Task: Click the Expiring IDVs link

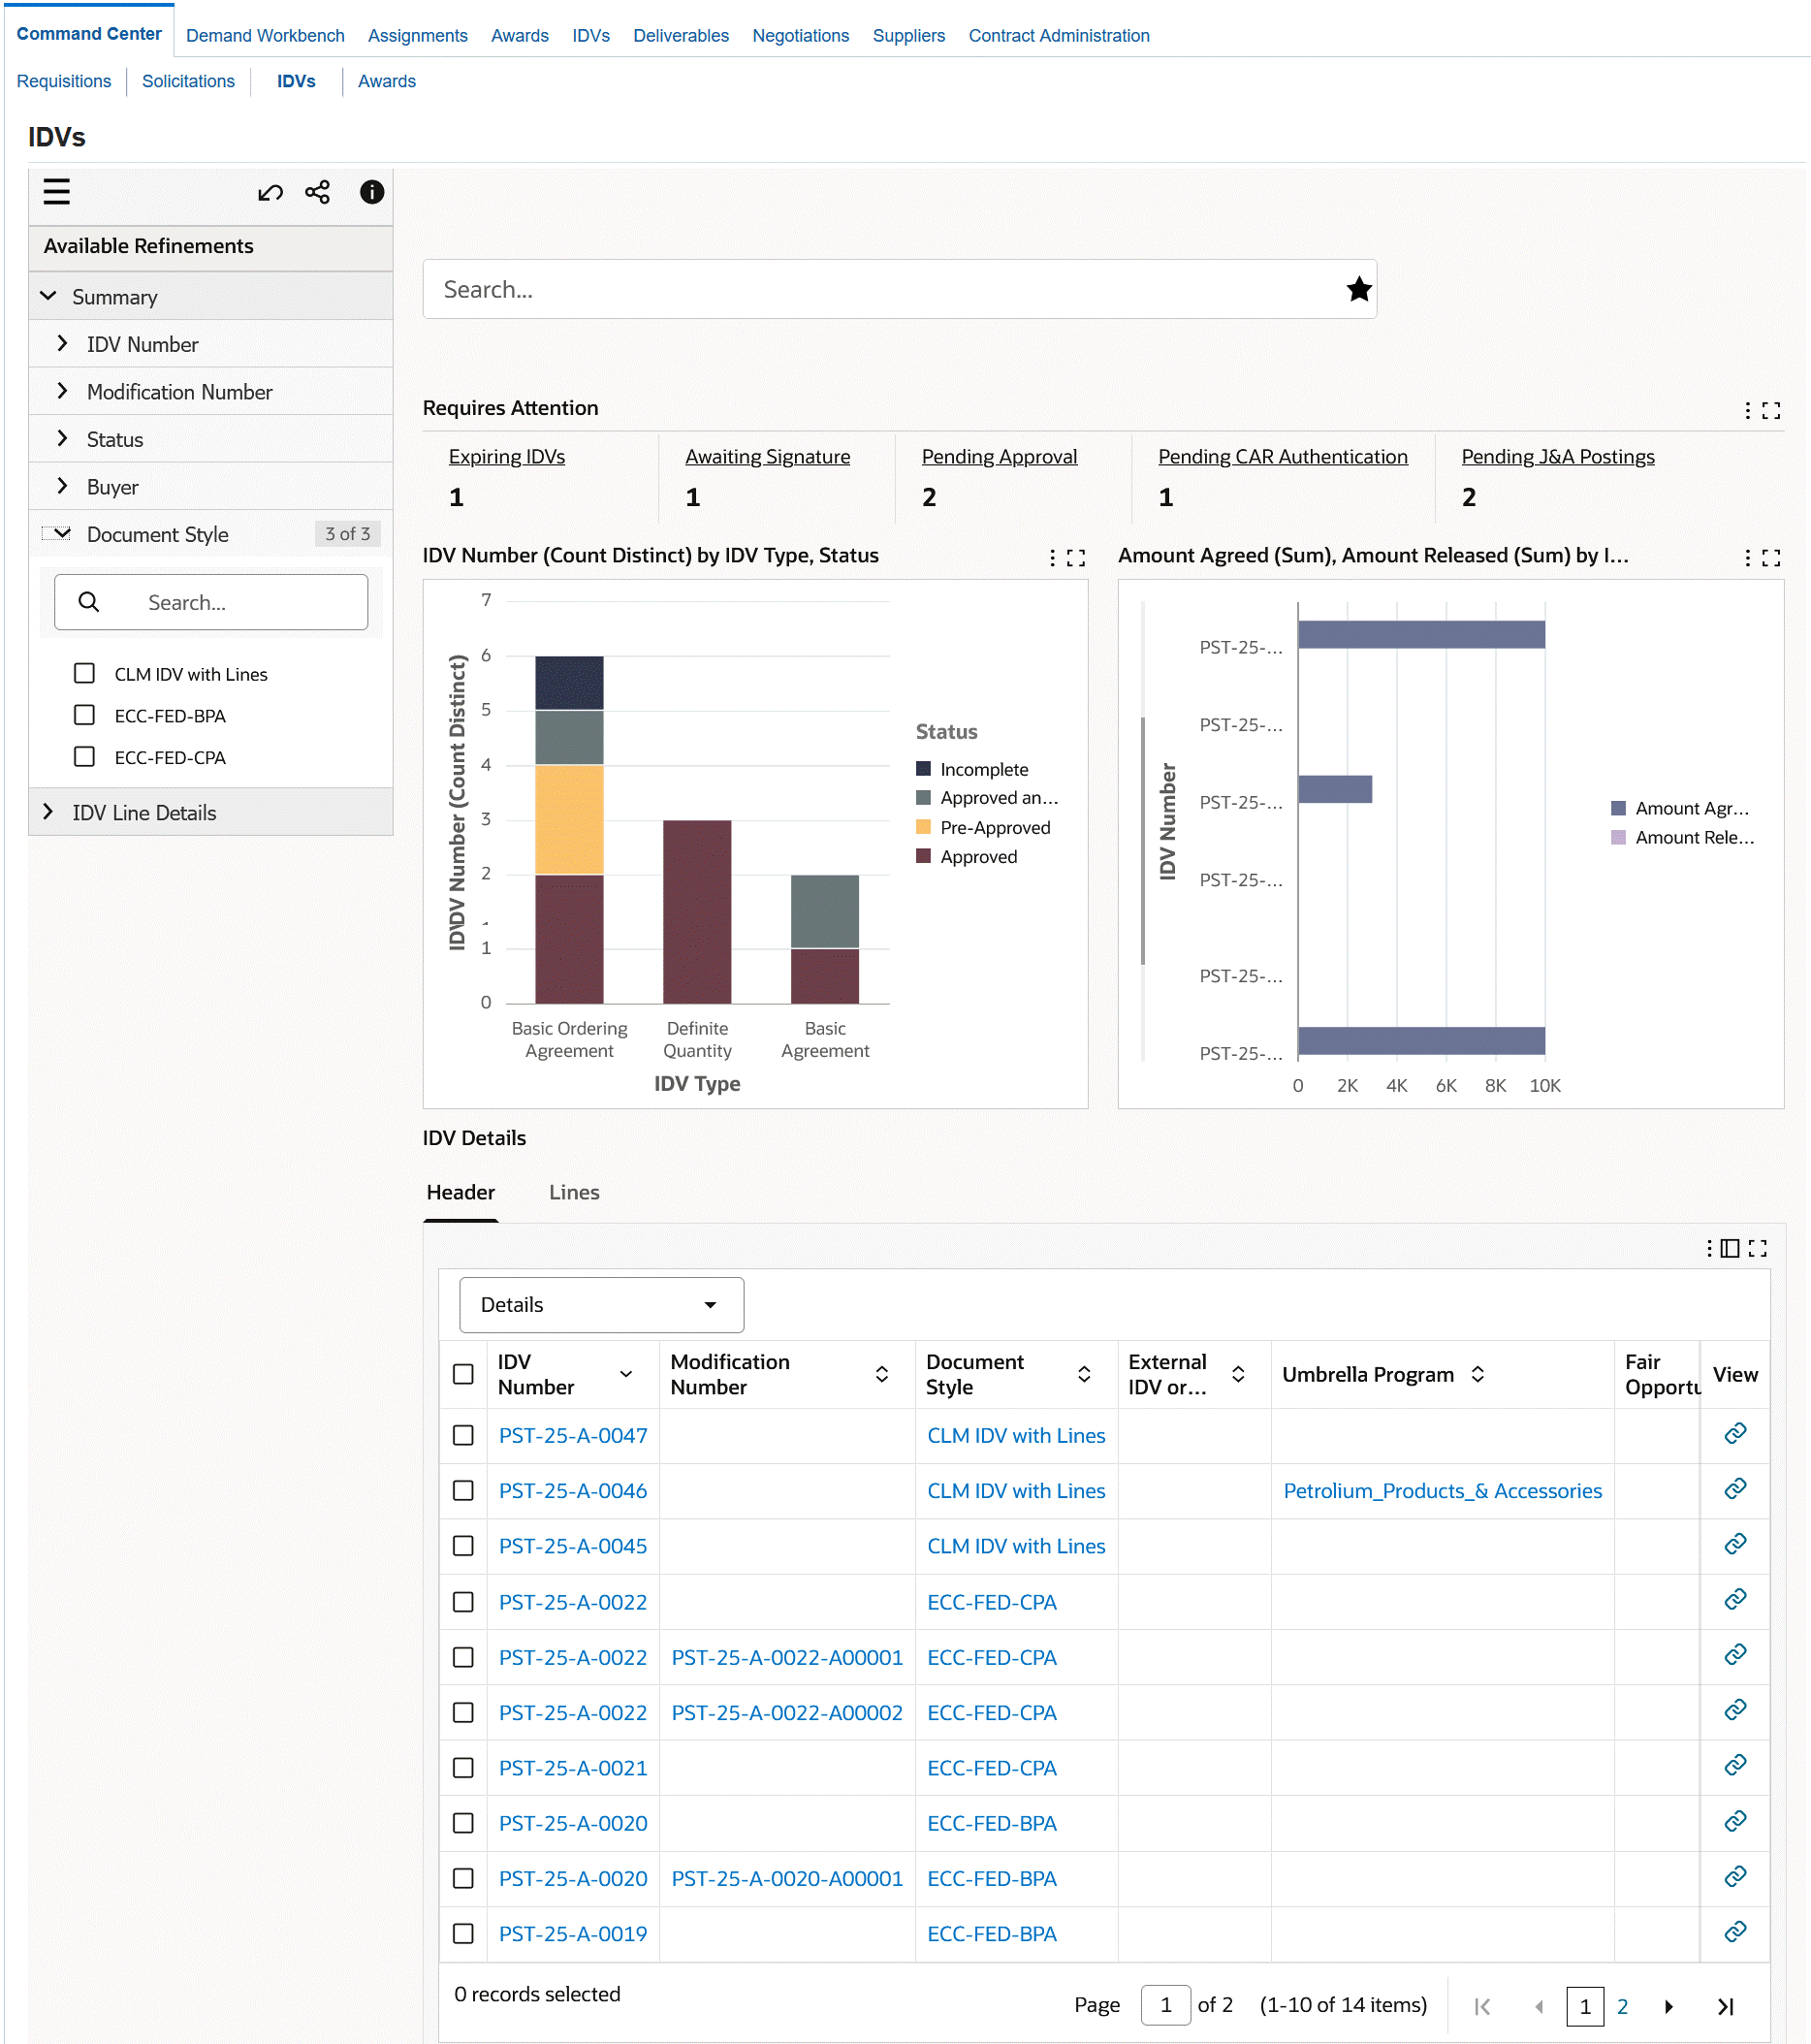Action: pos(506,457)
